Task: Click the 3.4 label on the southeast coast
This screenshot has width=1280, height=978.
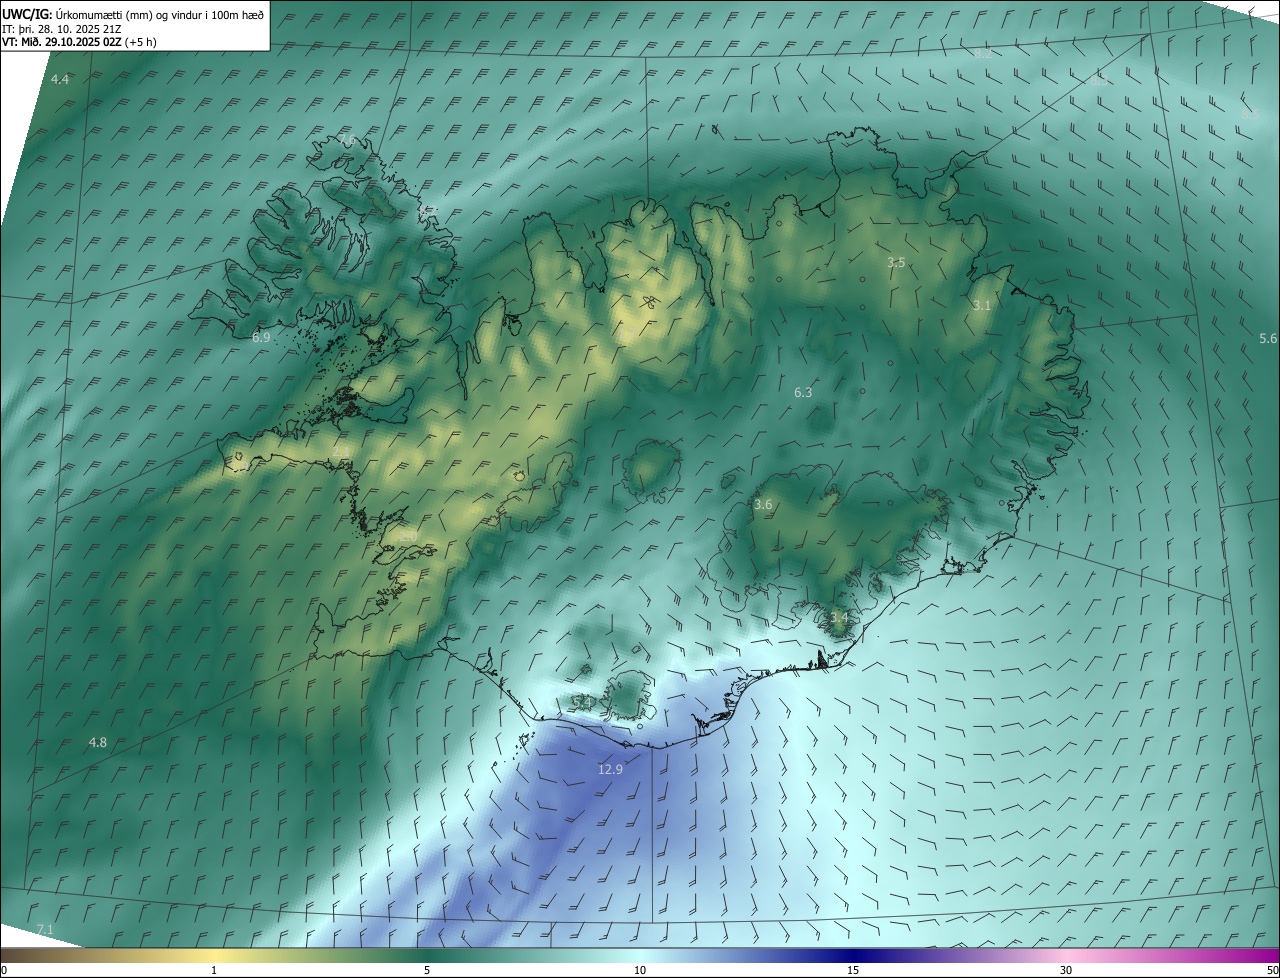Action: (838, 618)
